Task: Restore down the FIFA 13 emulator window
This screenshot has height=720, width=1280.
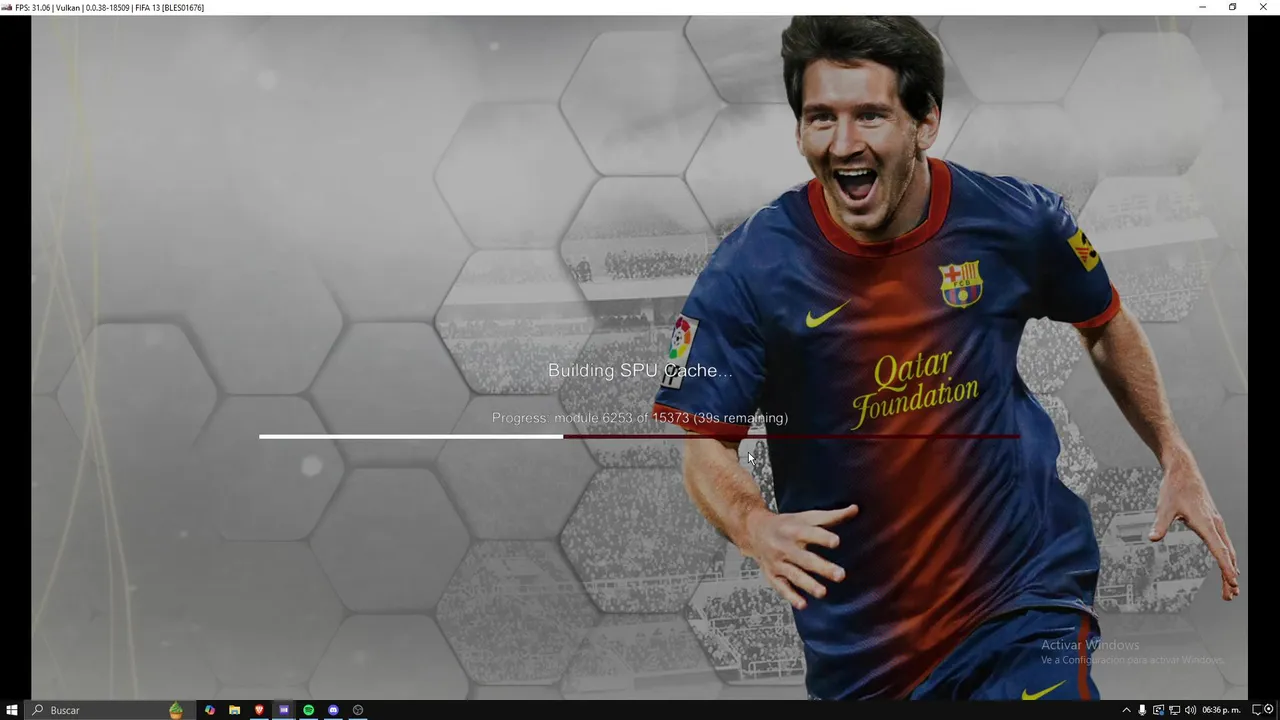Action: click(1232, 7)
